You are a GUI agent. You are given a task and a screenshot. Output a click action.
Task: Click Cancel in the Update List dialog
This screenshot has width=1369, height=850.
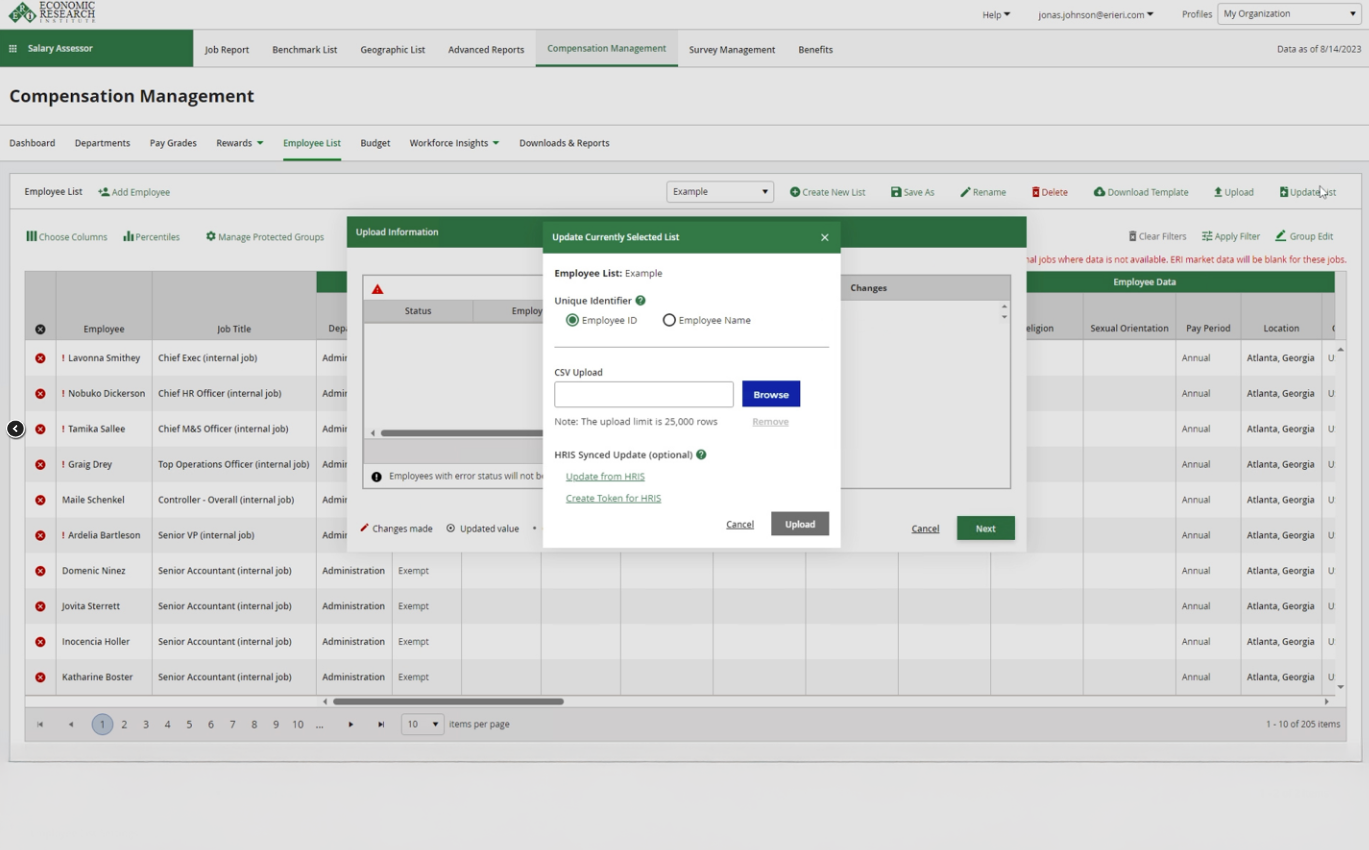pos(740,524)
